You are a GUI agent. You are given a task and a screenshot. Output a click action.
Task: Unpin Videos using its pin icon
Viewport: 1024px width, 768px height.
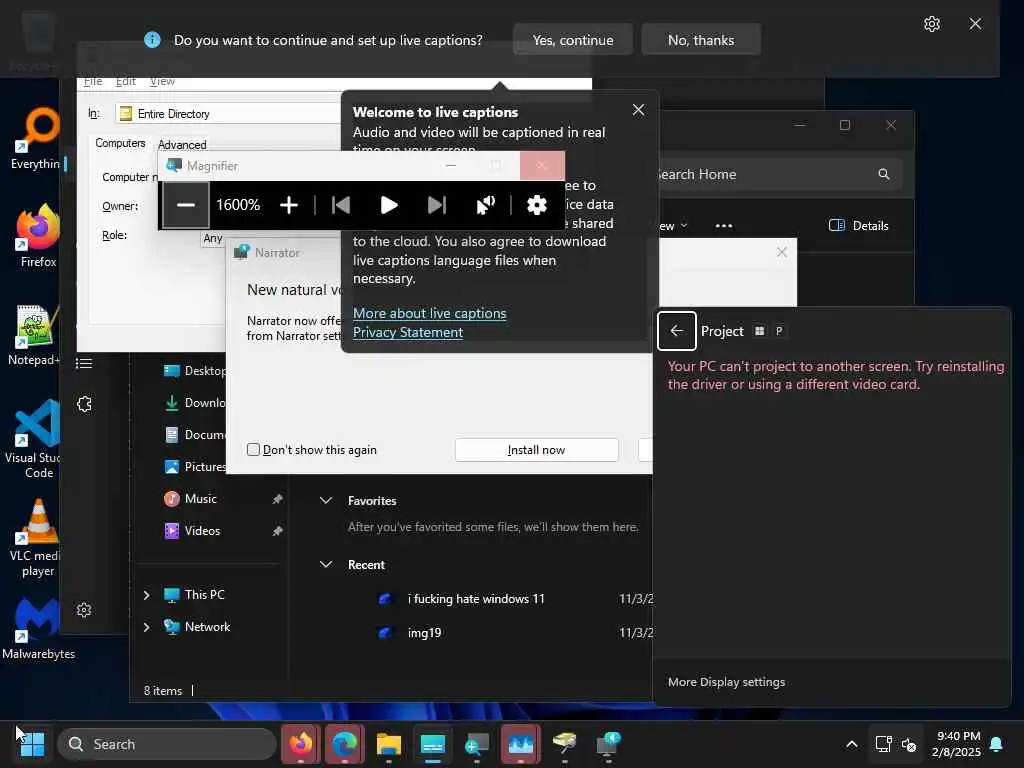tap(277, 531)
